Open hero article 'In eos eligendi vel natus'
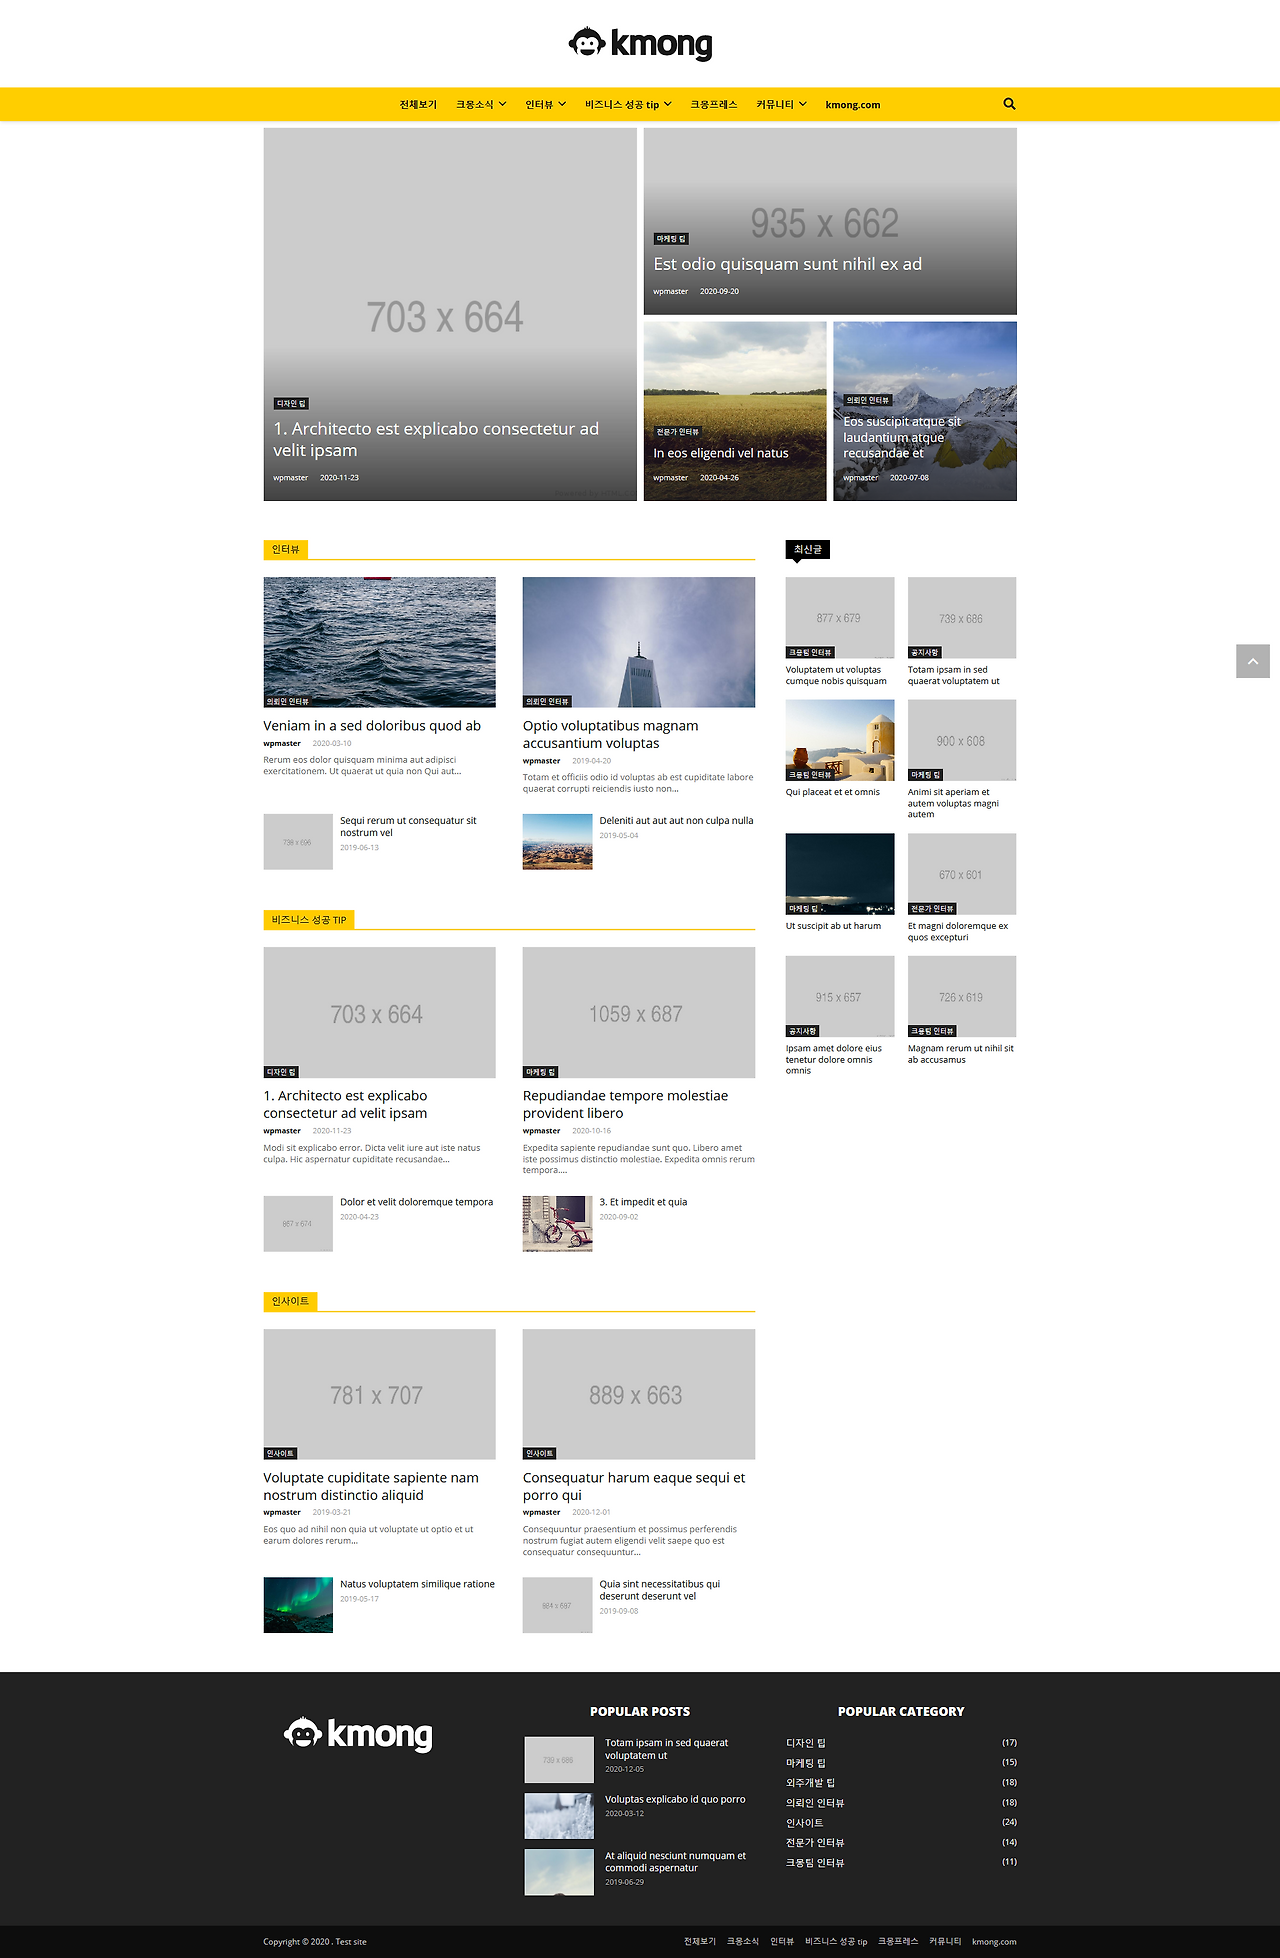The width and height of the screenshot is (1280, 1958). [x=721, y=453]
